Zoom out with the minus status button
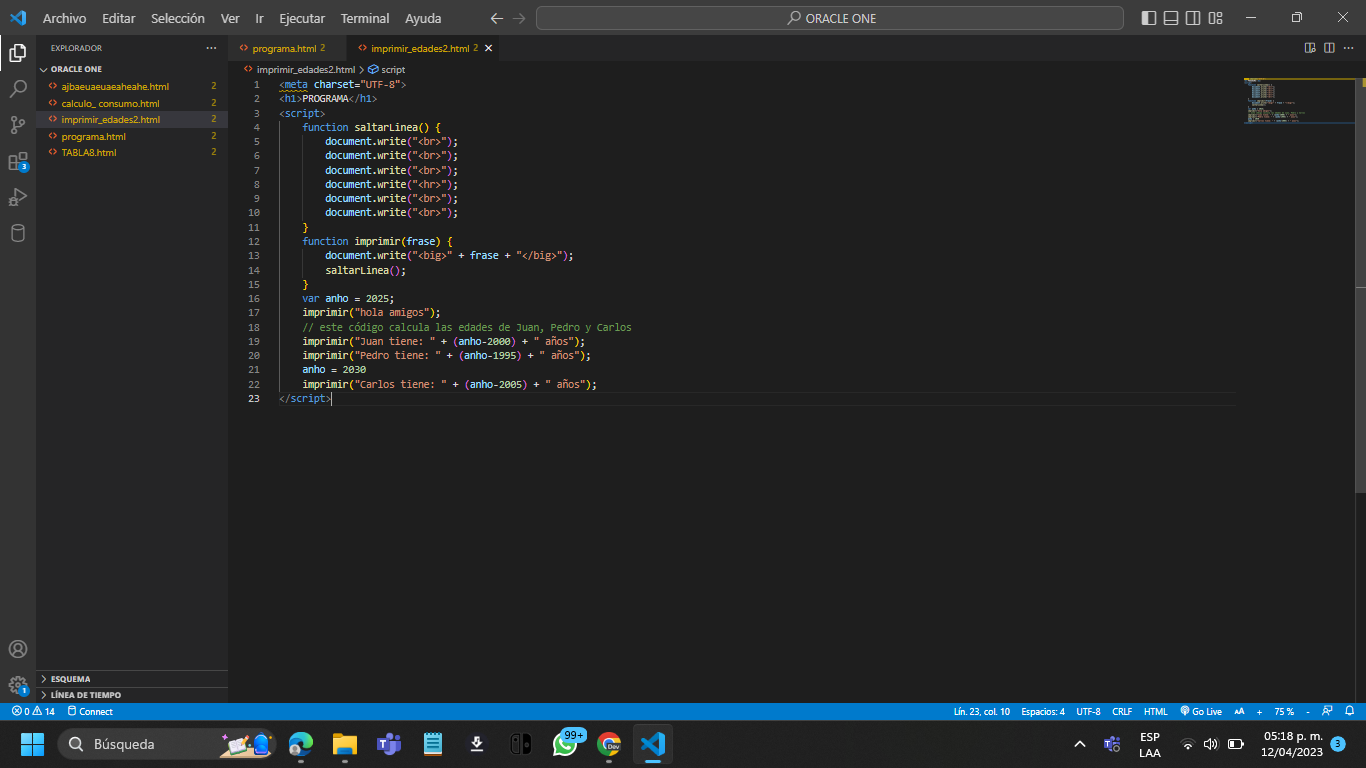Viewport: 1366px width, 768px height. (1307, 712)
